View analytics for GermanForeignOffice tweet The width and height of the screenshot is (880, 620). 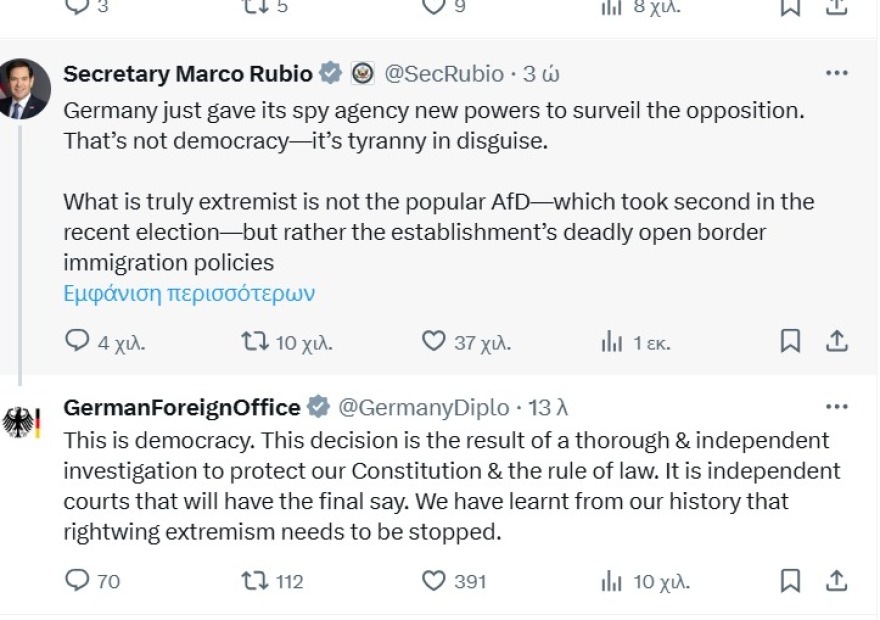(611, 580)
